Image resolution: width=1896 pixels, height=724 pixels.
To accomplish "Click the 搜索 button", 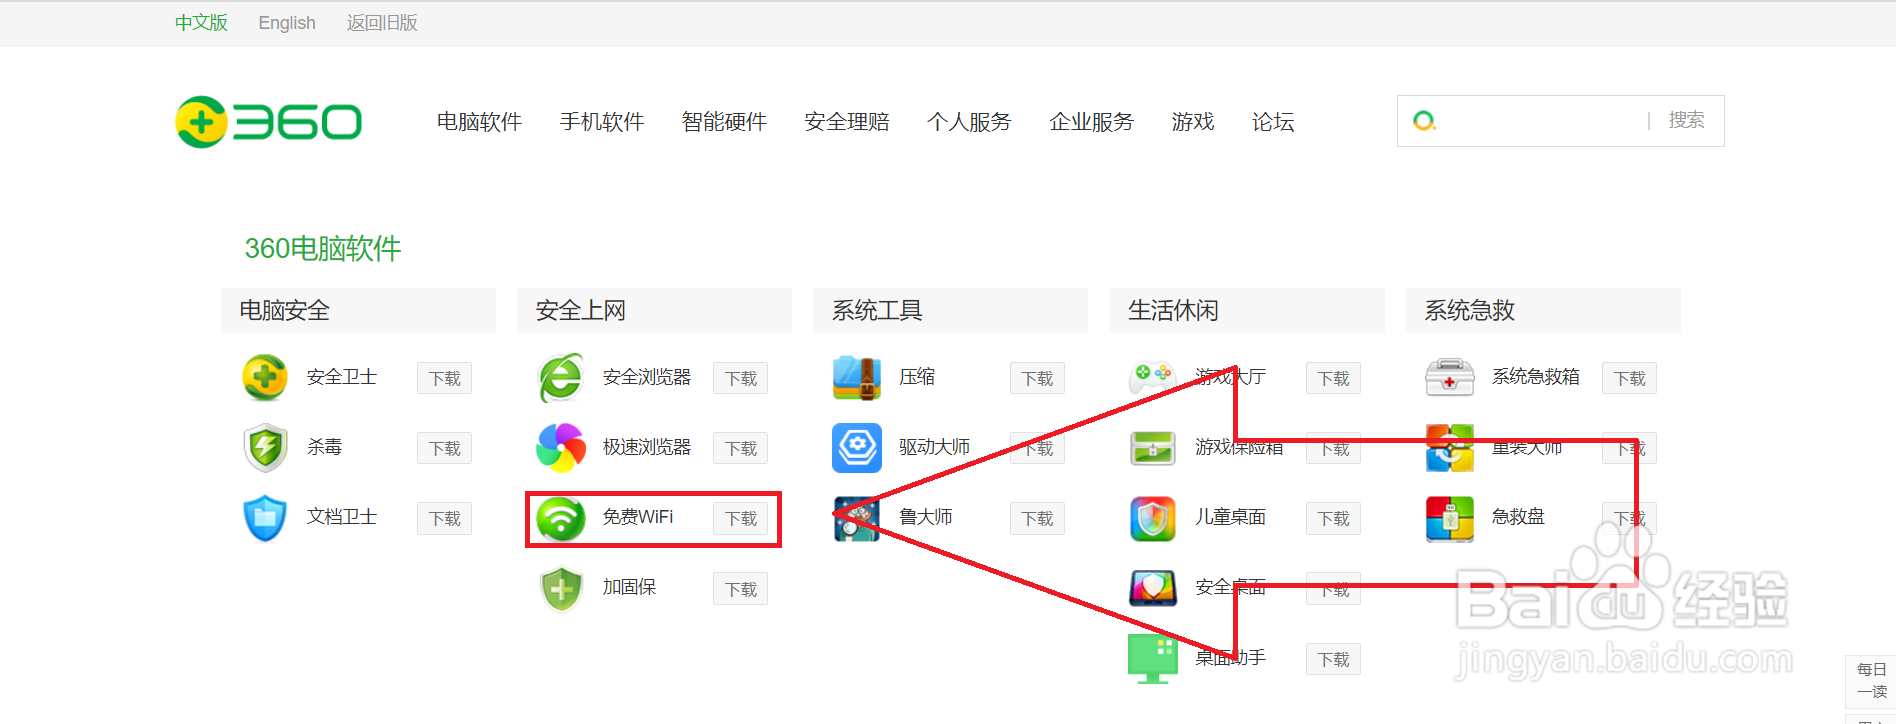I will click(x=1686, y=120).
